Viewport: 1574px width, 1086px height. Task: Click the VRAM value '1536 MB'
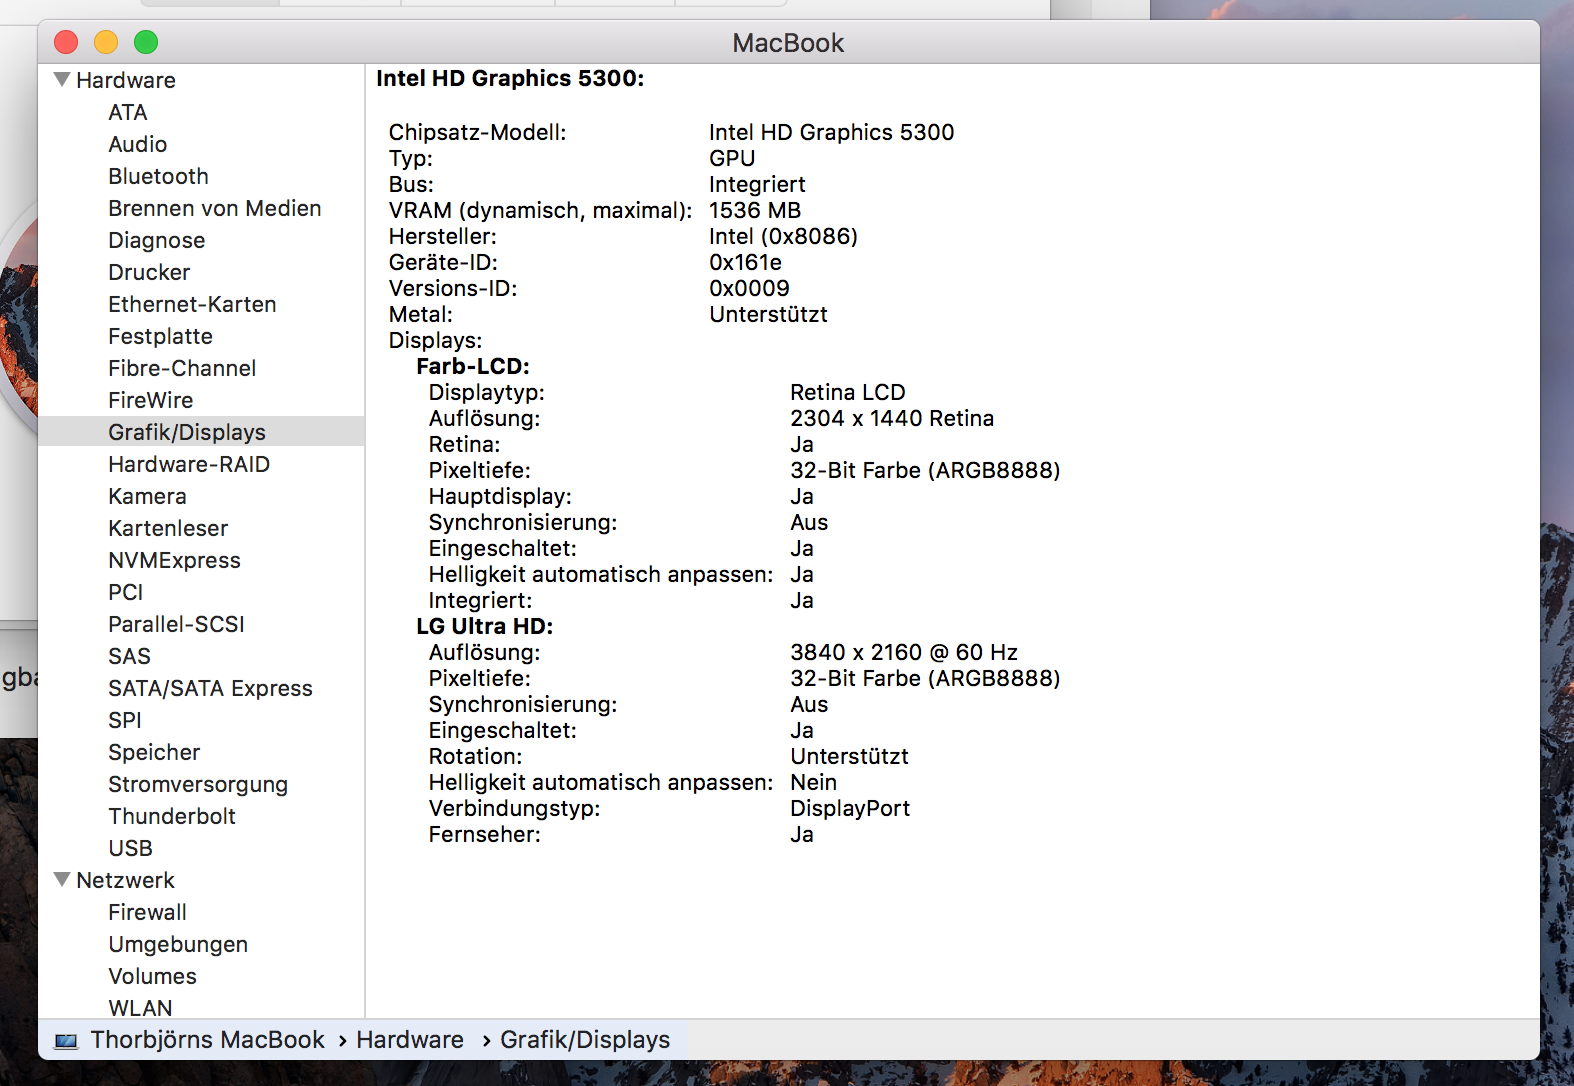pos(755,210)
